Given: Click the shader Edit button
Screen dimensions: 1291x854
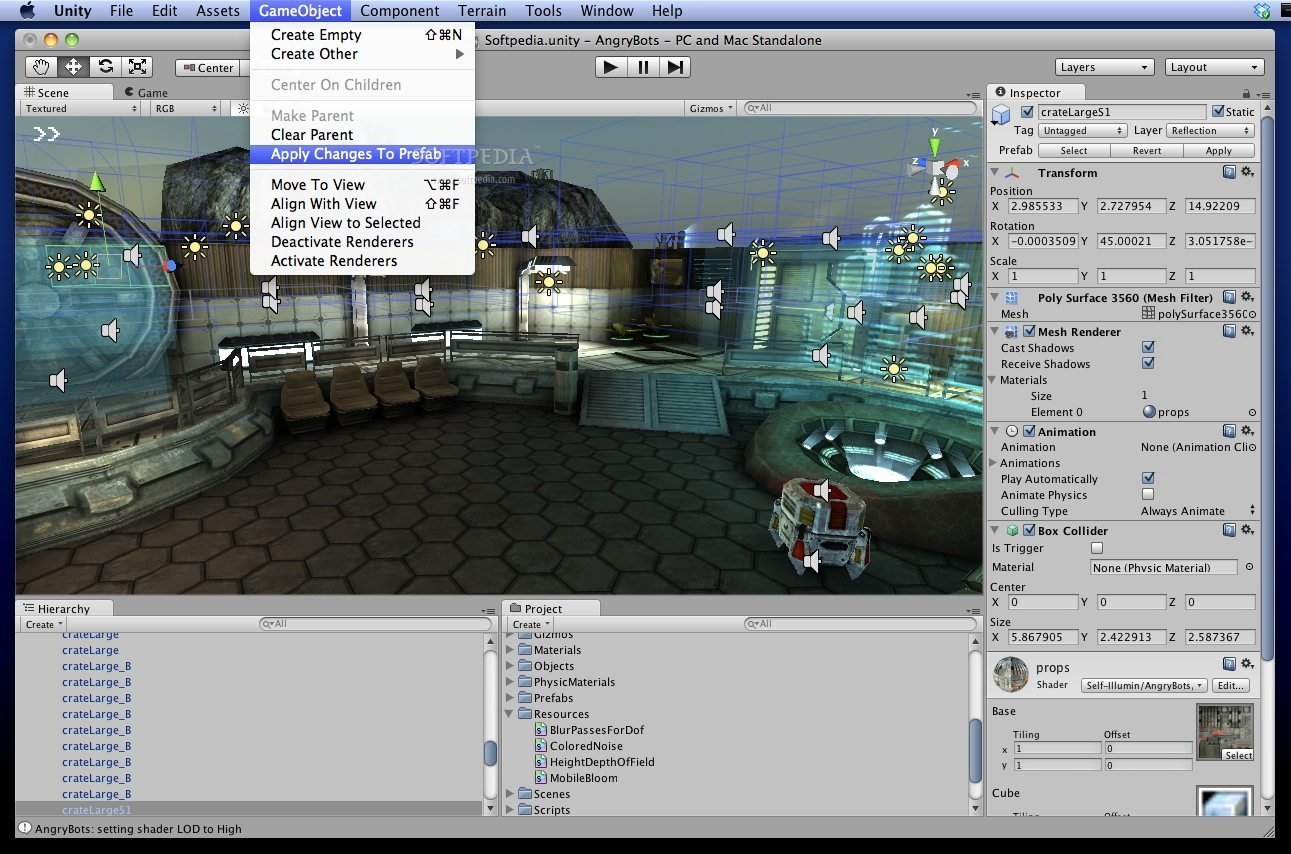Looking at the screenshot, I should pos(1231,686).
